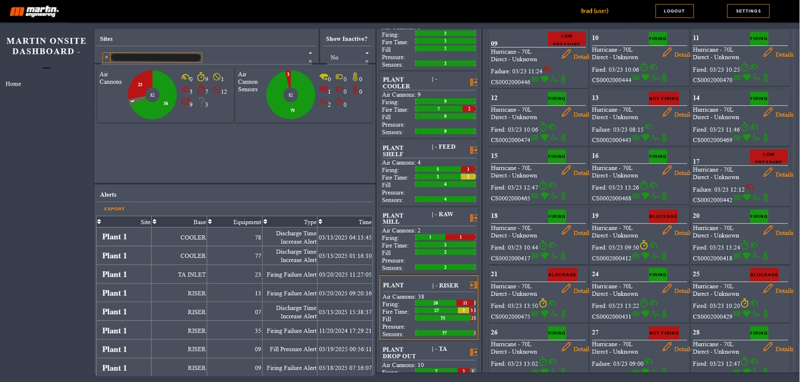Open the SETTINGS page
The image size is (800, 382).
pyautogui.click(x=748, y=11)
